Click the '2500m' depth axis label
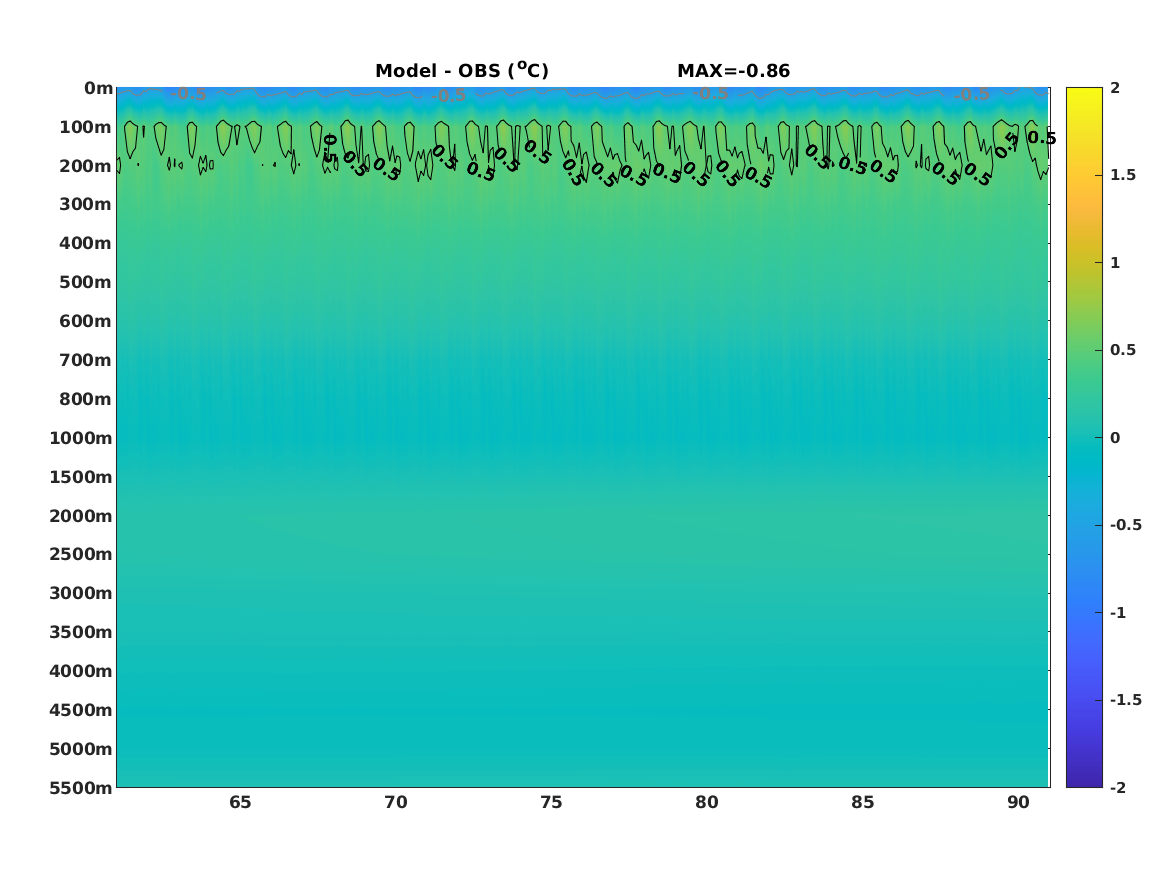The height and width of the screenshot is (875, 1167). [x=81, y=554]
